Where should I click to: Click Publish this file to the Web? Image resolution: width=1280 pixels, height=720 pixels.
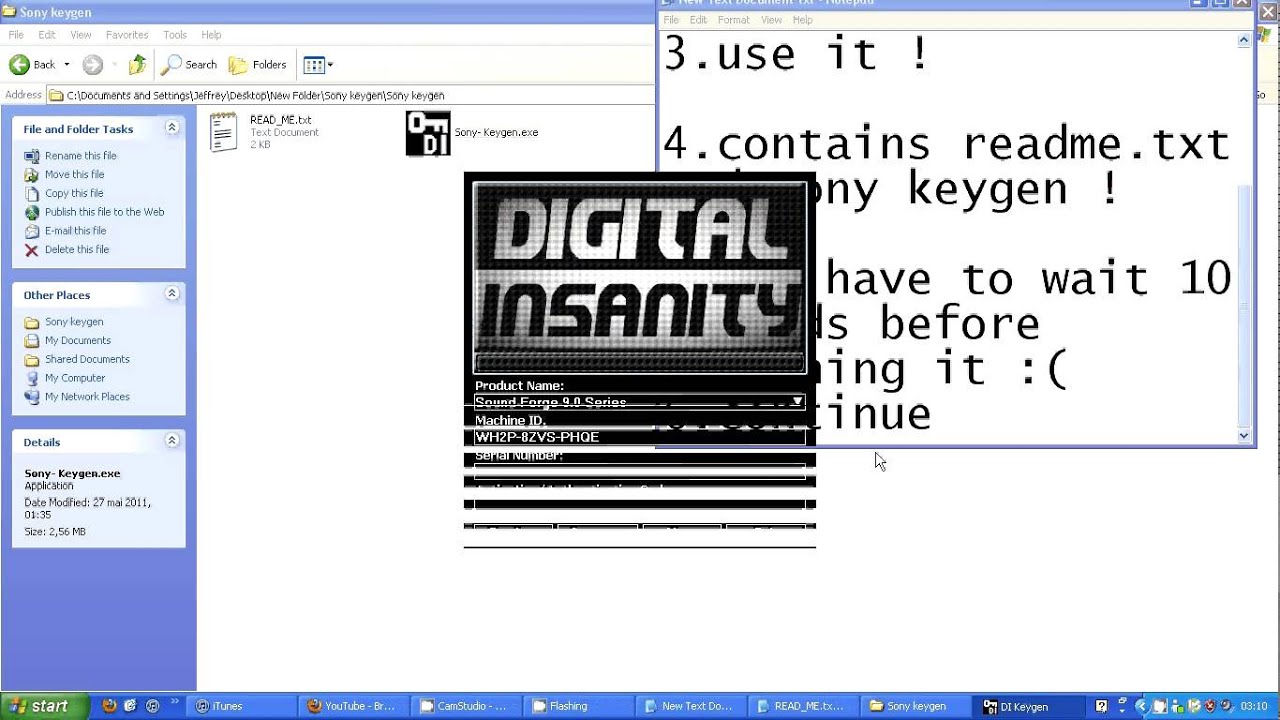(104, 212)
